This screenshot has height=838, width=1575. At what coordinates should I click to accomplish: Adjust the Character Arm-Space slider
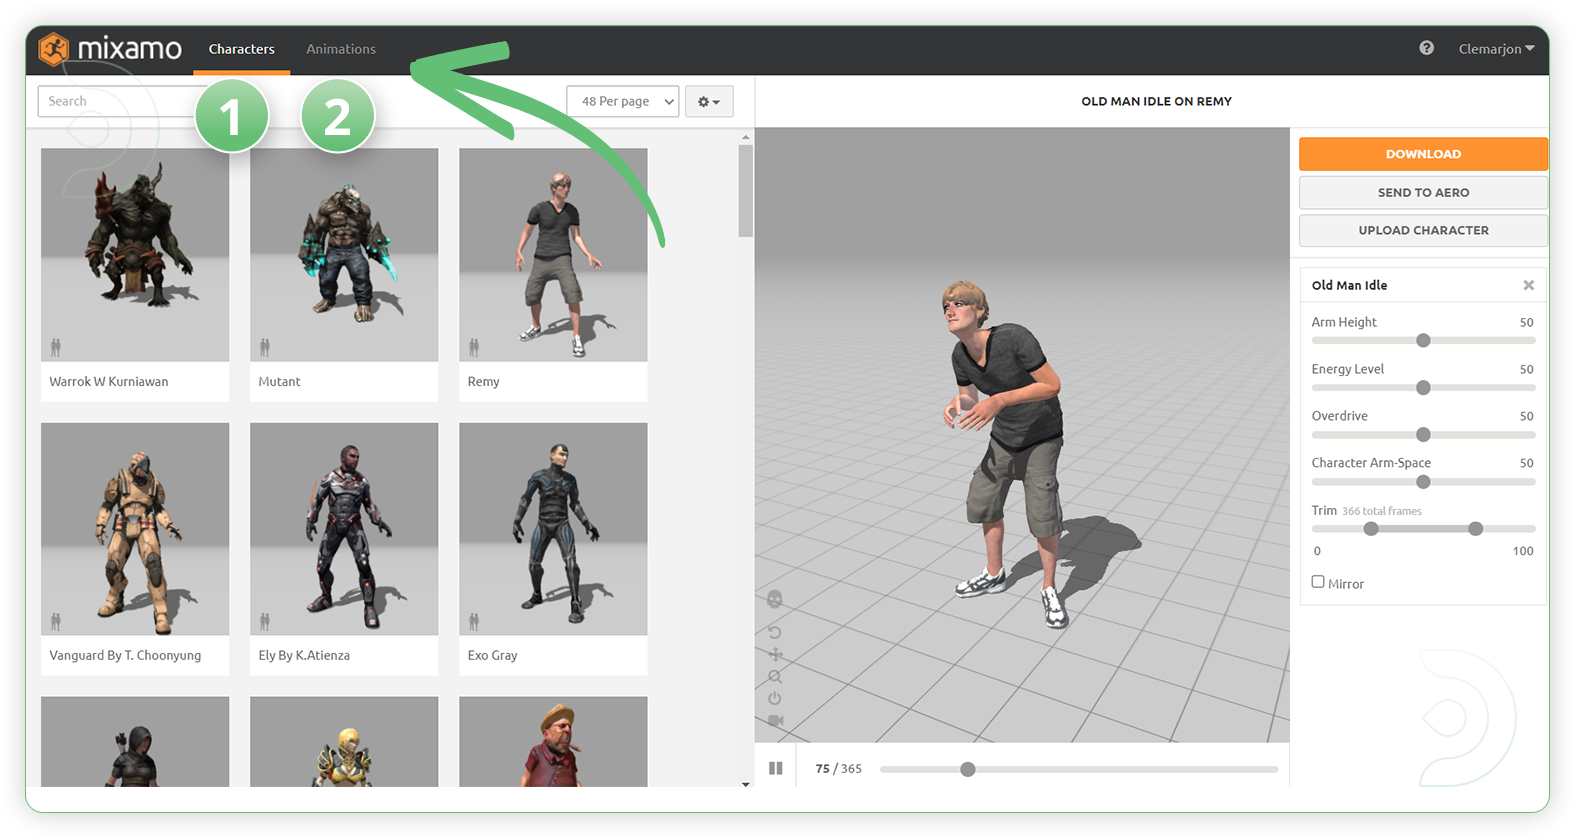click(1423, 481)
